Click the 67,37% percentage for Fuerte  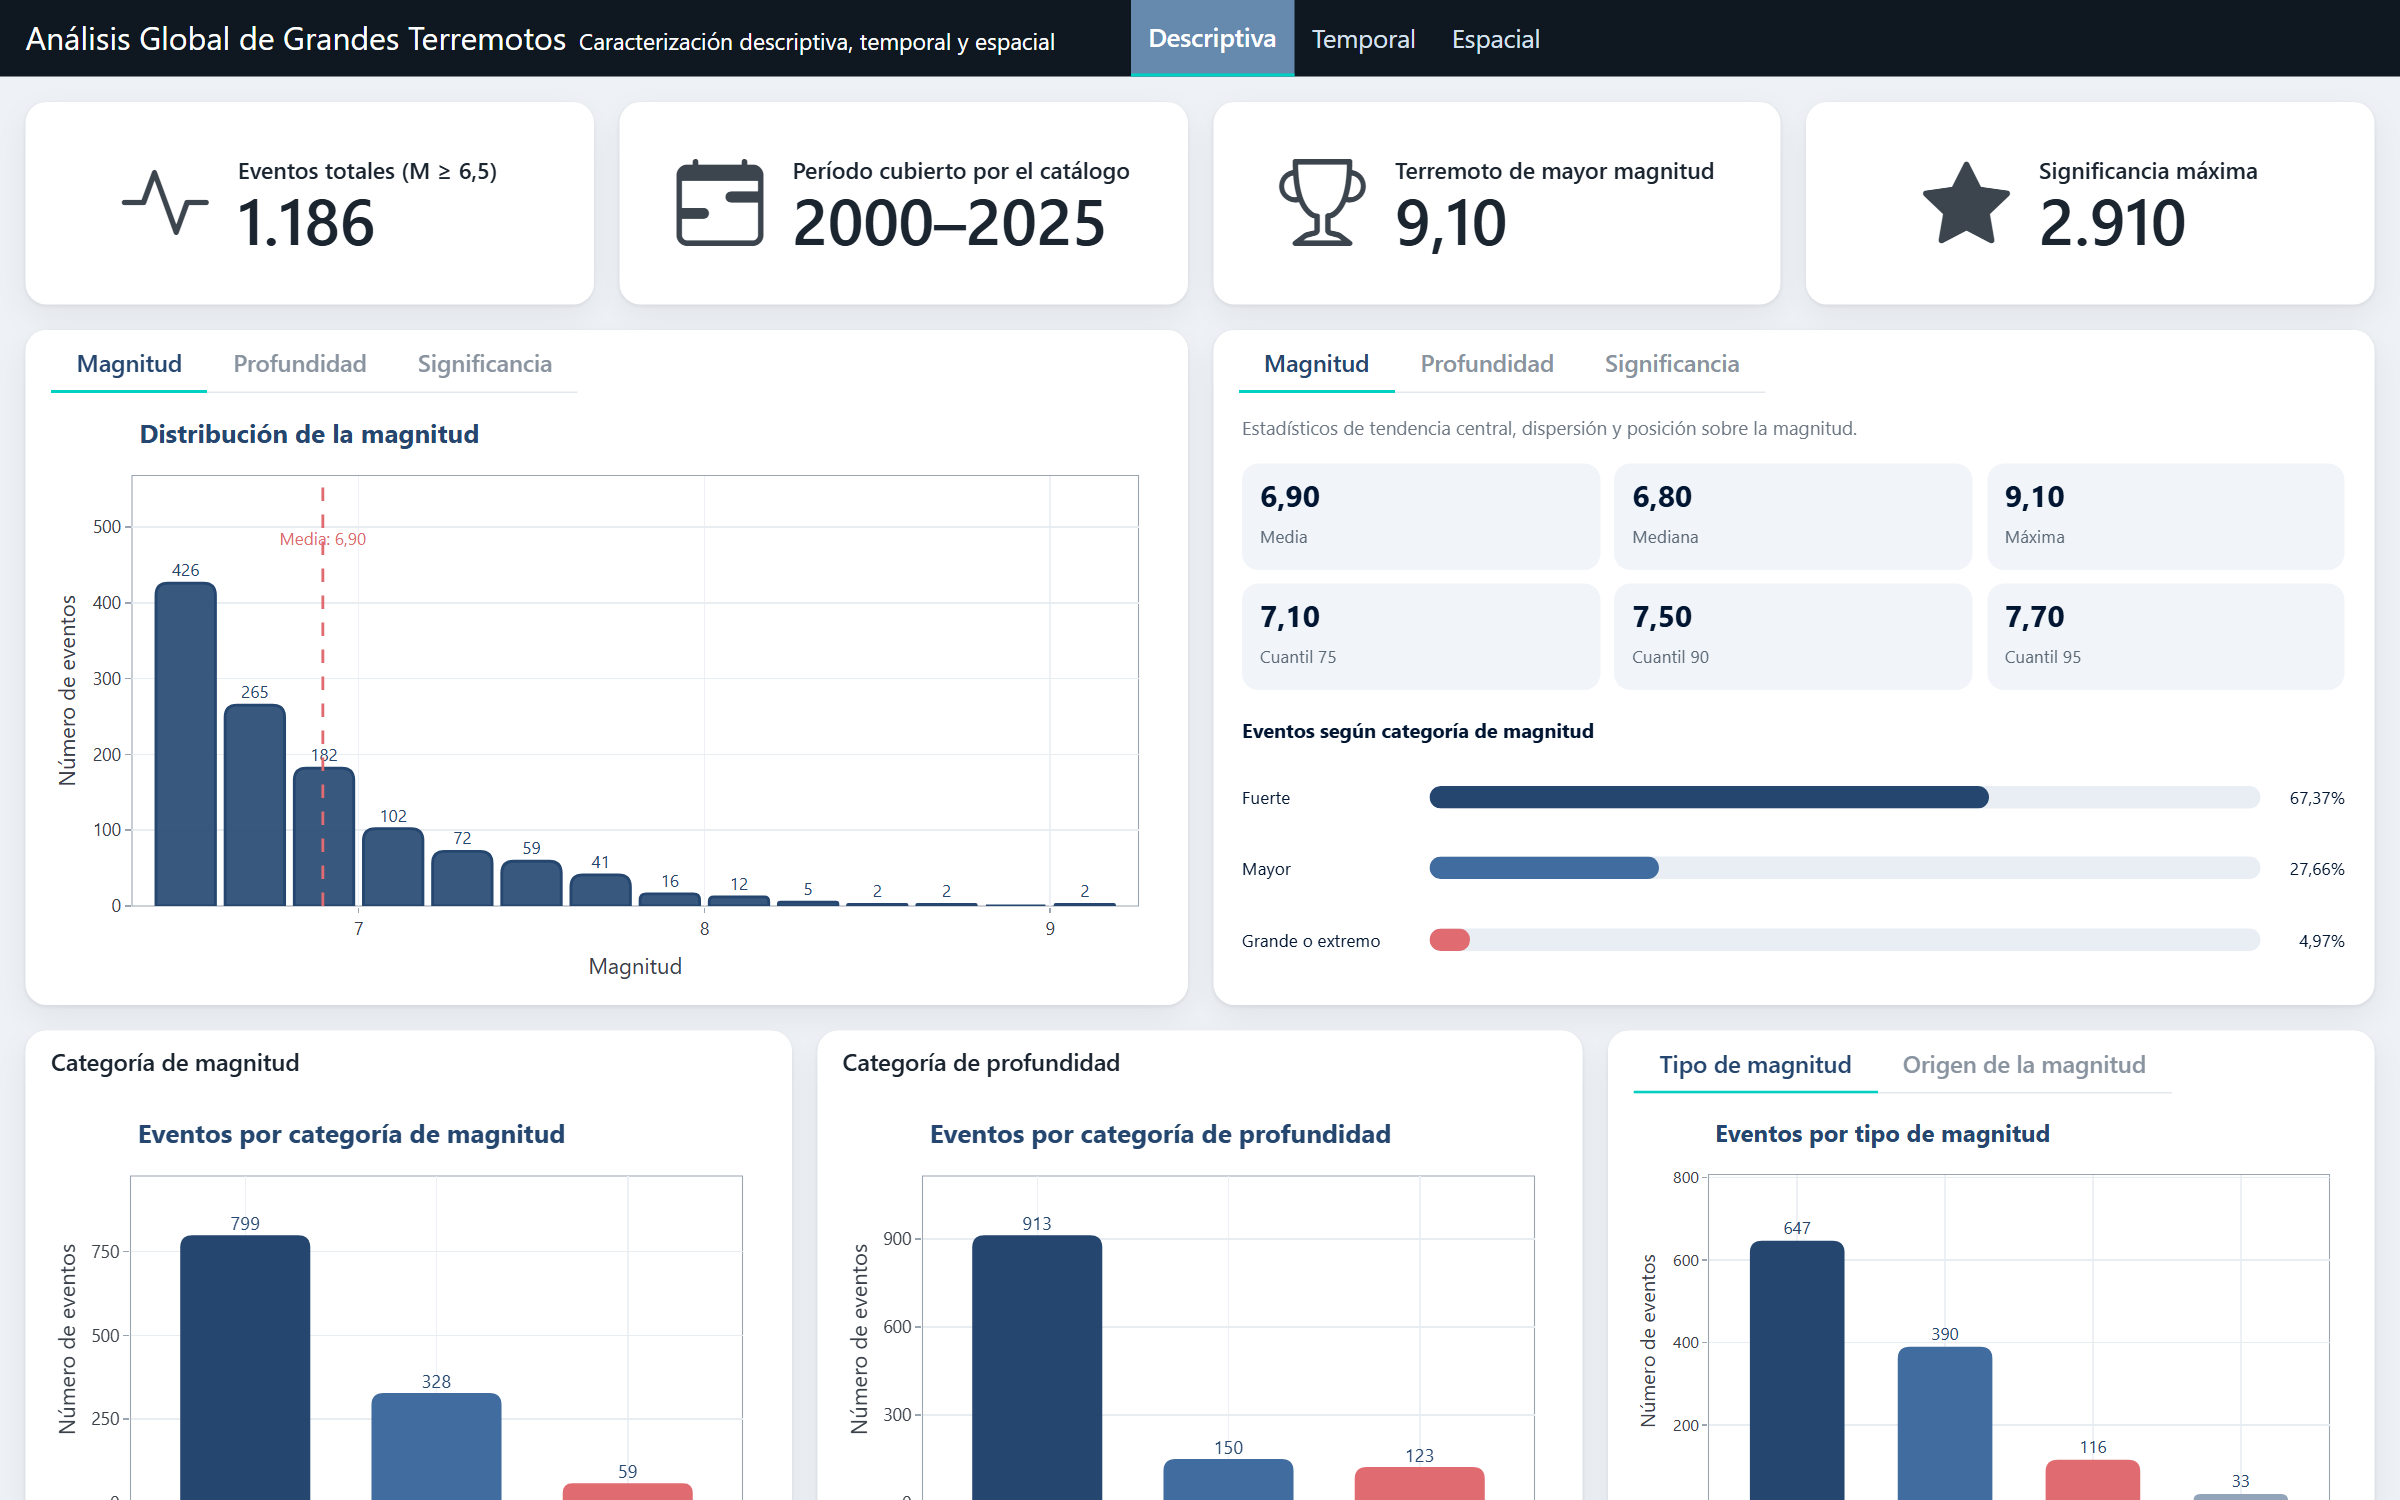click(x=2317, y=798)
